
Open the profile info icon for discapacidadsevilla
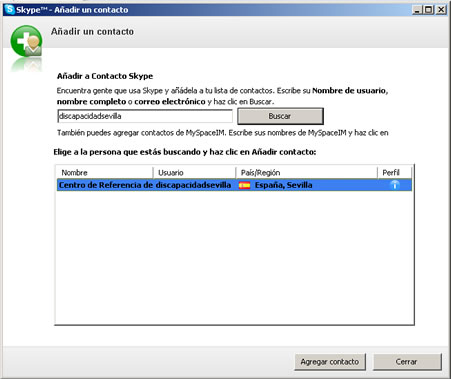tap(395, 185)
